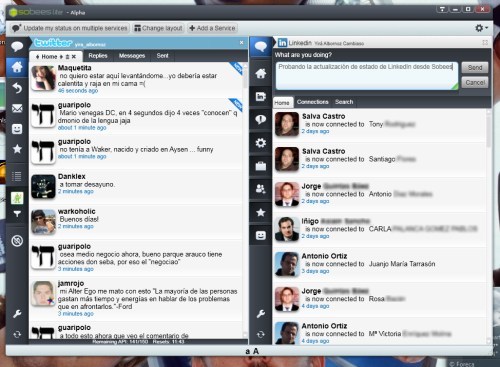Select LinkedIn sidebar Home icon
The height and width of the screenshot is (367, 500).
[261, 73]
